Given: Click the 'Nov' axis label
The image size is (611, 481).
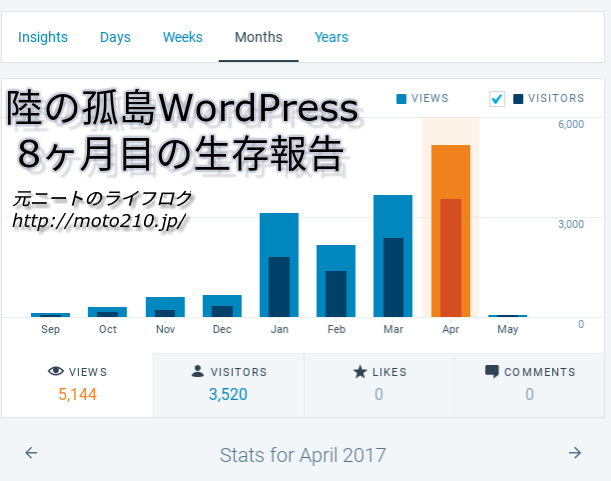Looking at the screenshot, I should point(165,329).
